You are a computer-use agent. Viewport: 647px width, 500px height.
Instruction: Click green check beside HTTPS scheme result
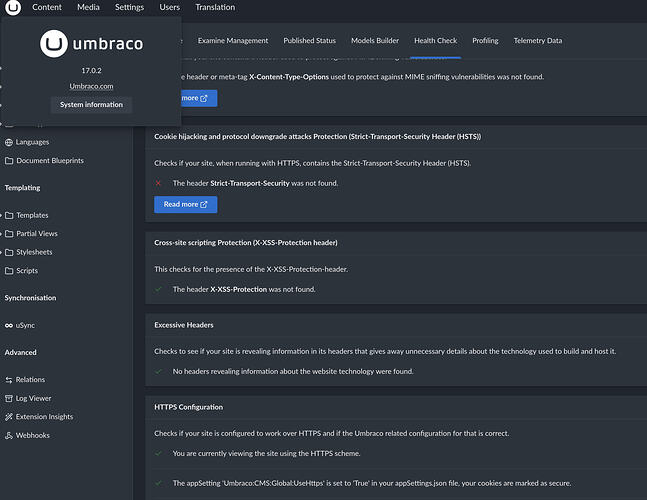click(x=158, y=453)
